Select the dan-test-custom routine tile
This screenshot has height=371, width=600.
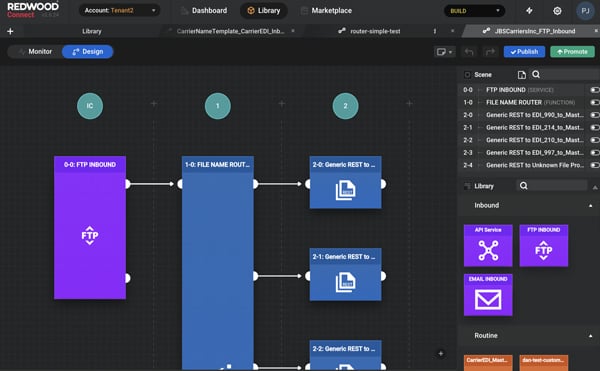point(543,363)
